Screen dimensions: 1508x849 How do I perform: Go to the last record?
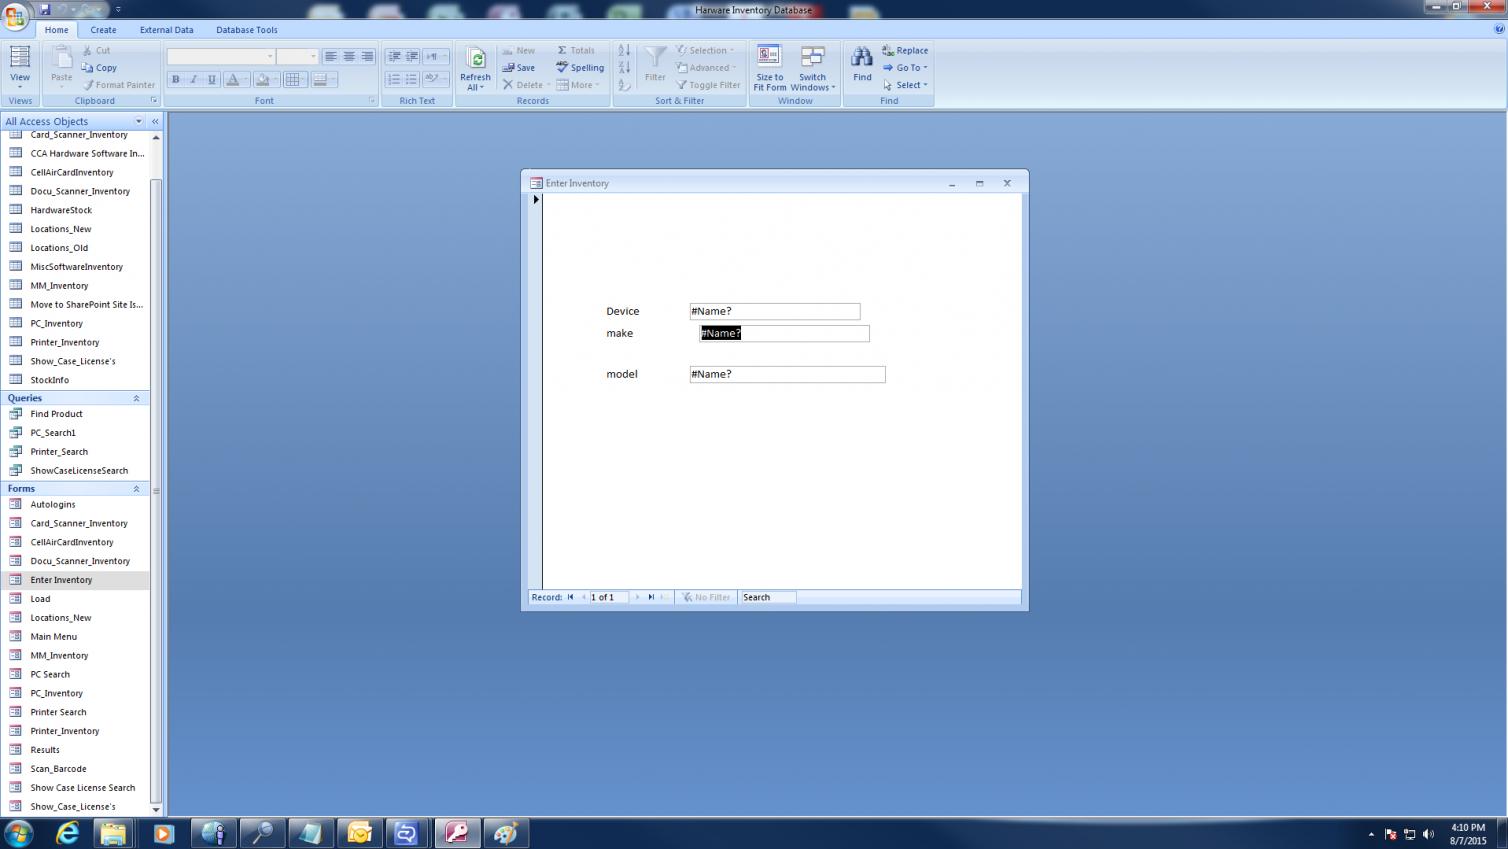(651, 598)
